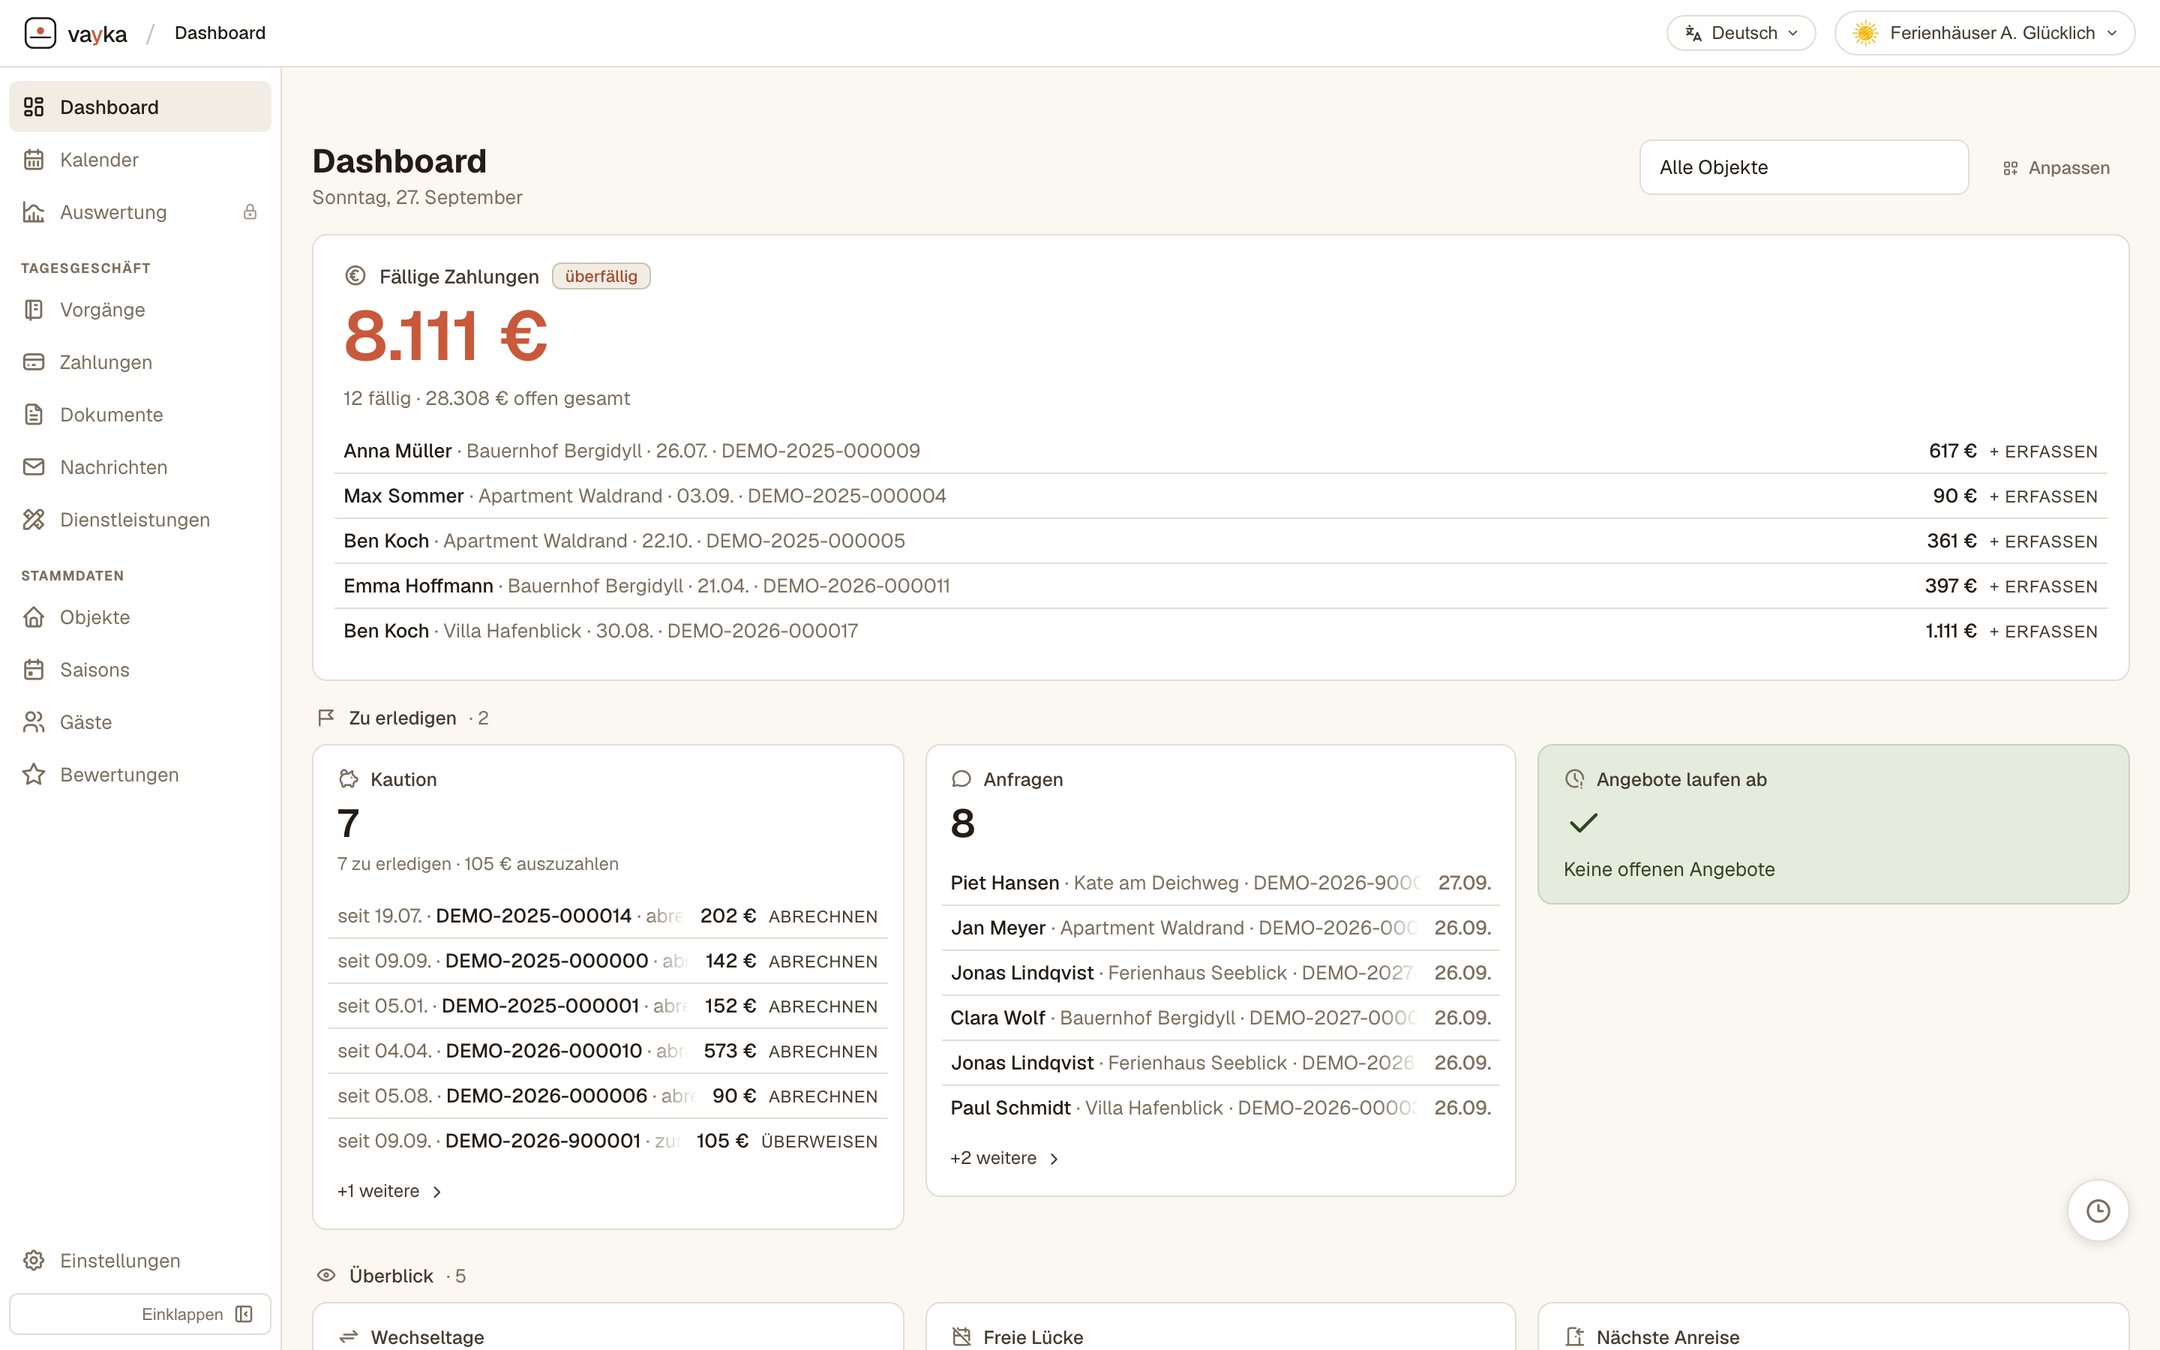This screenshot has width=2160, height=1350.
Task: Click the Dienstleistungen tools icon
Action: click(34, 520)
